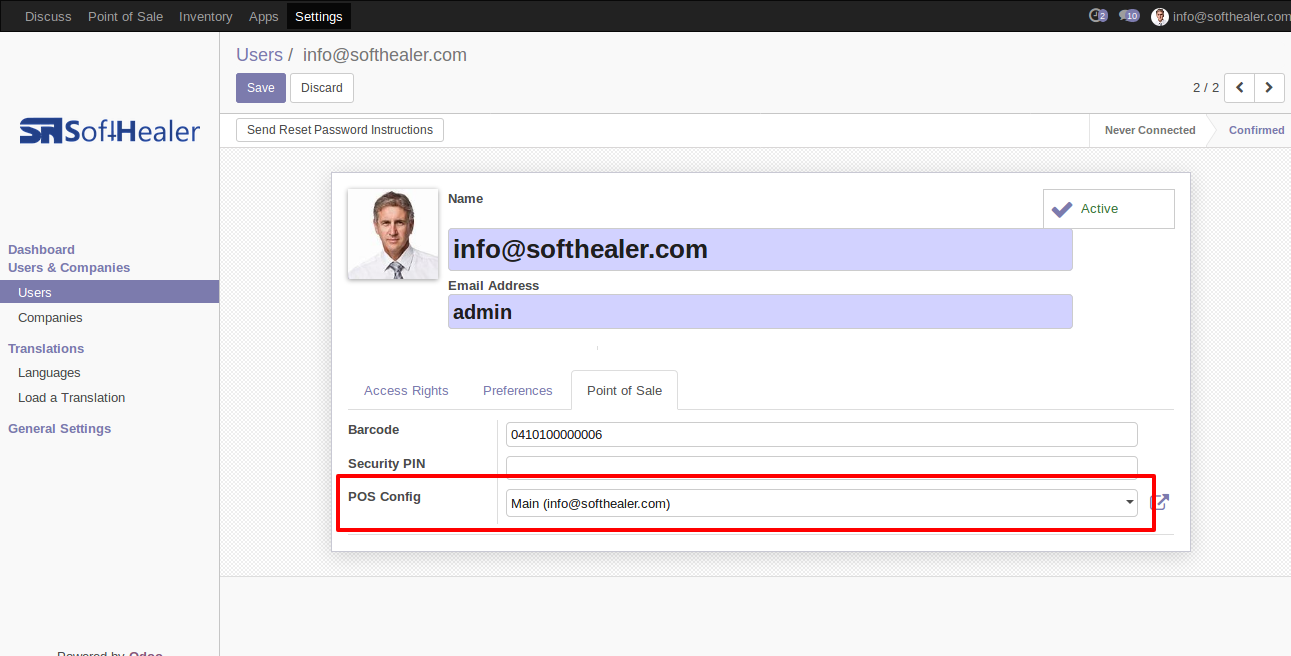Select Users in sidebar

pos(109,292)
